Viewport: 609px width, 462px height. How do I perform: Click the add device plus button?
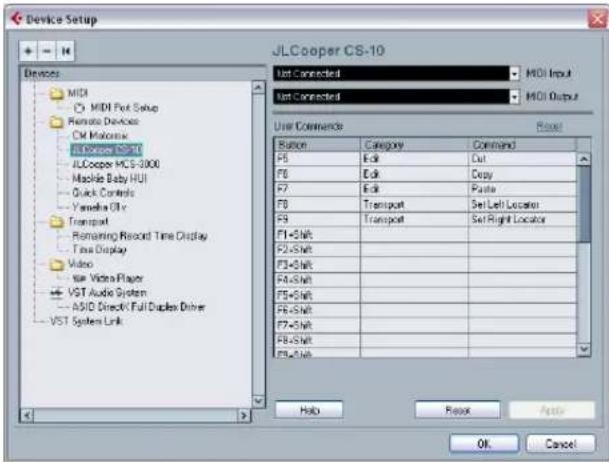pyautogui.click(x=28, y=51)
